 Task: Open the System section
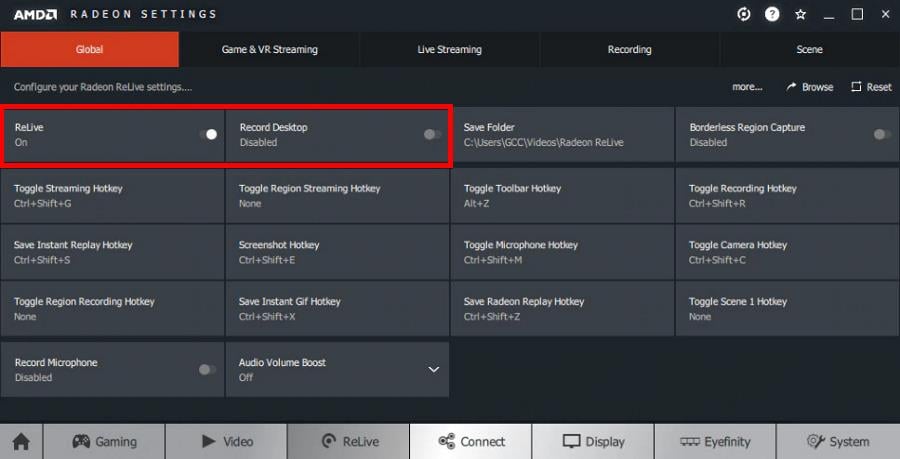click(837, 441)
